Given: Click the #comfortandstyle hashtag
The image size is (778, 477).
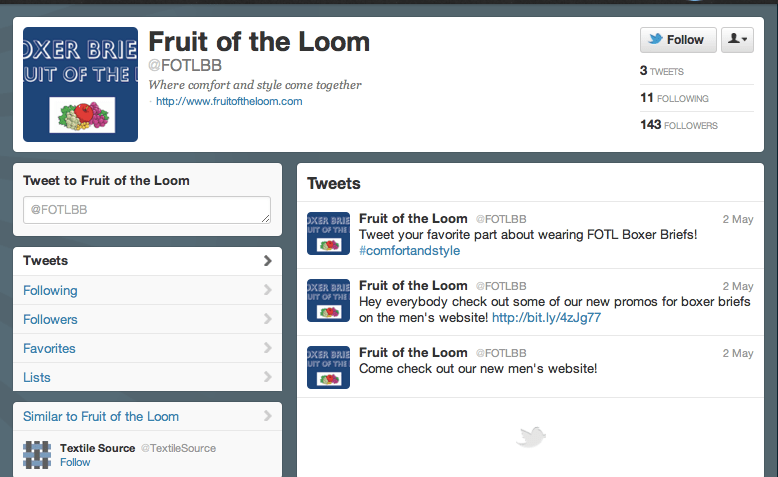Looking at the screenshot, I should point(409,251).
